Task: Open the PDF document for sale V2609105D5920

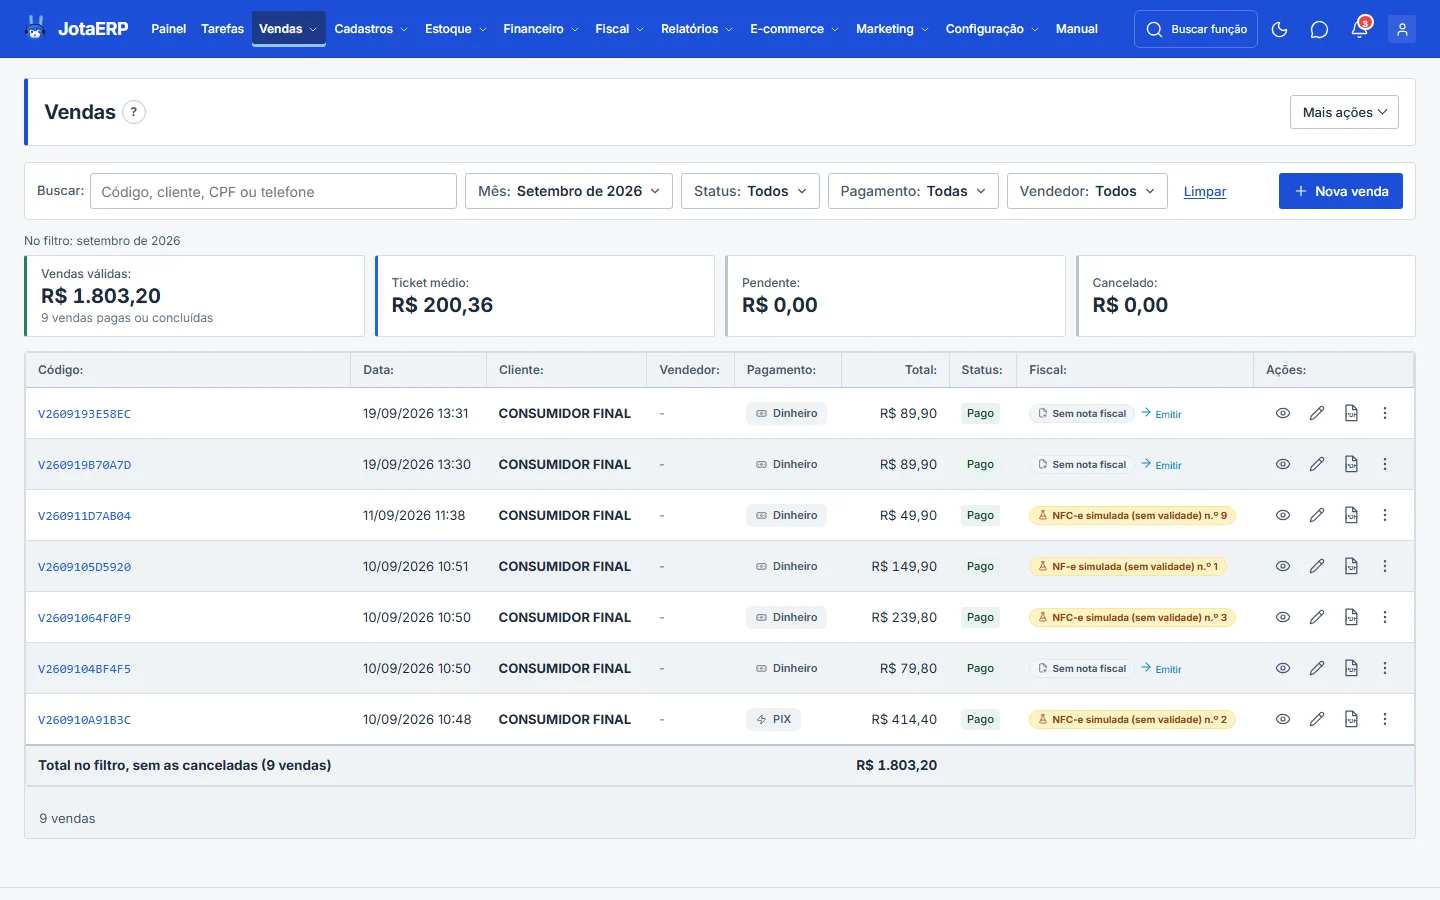Action: click(1351, 566)
